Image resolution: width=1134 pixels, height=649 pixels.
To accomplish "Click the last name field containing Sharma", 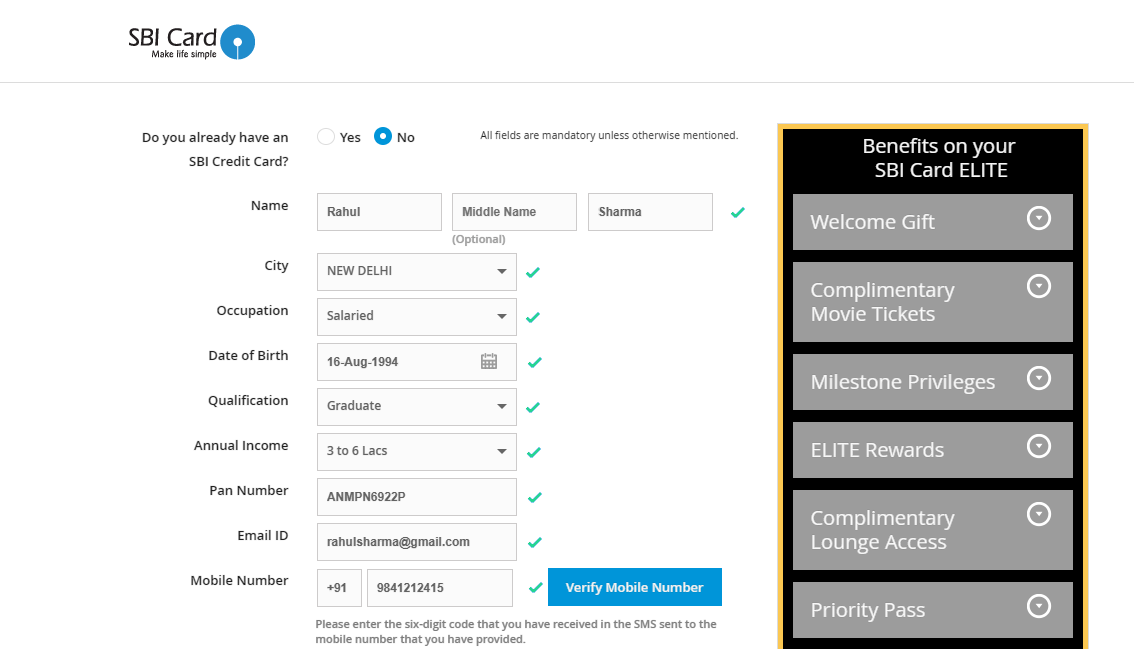I will tap(650, 212).
